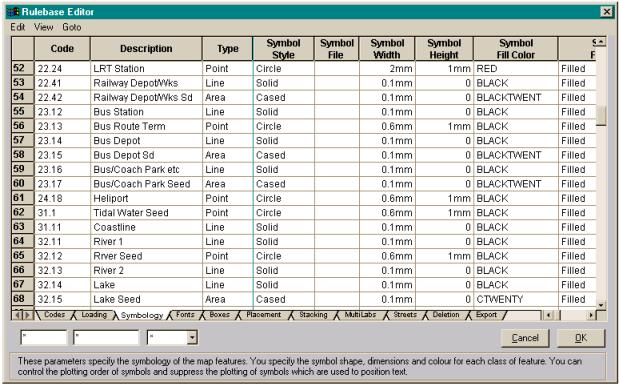
Task: Click the 'River 1' description cell
Action: pos(146,242)
